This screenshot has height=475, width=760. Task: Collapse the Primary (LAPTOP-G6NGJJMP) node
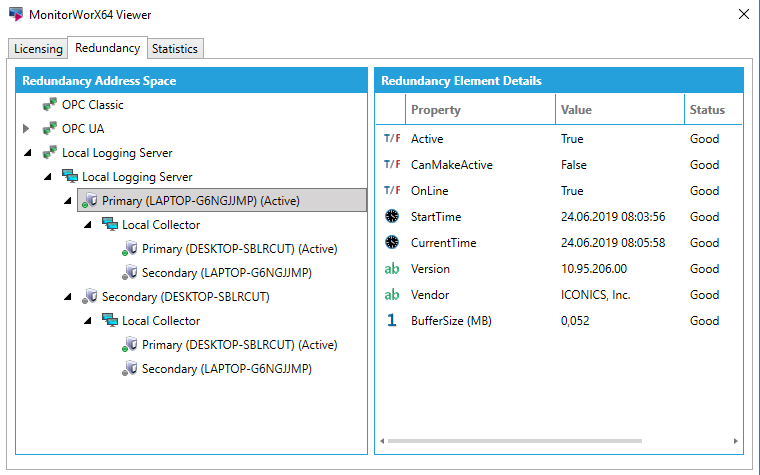[x=67, y=201]
